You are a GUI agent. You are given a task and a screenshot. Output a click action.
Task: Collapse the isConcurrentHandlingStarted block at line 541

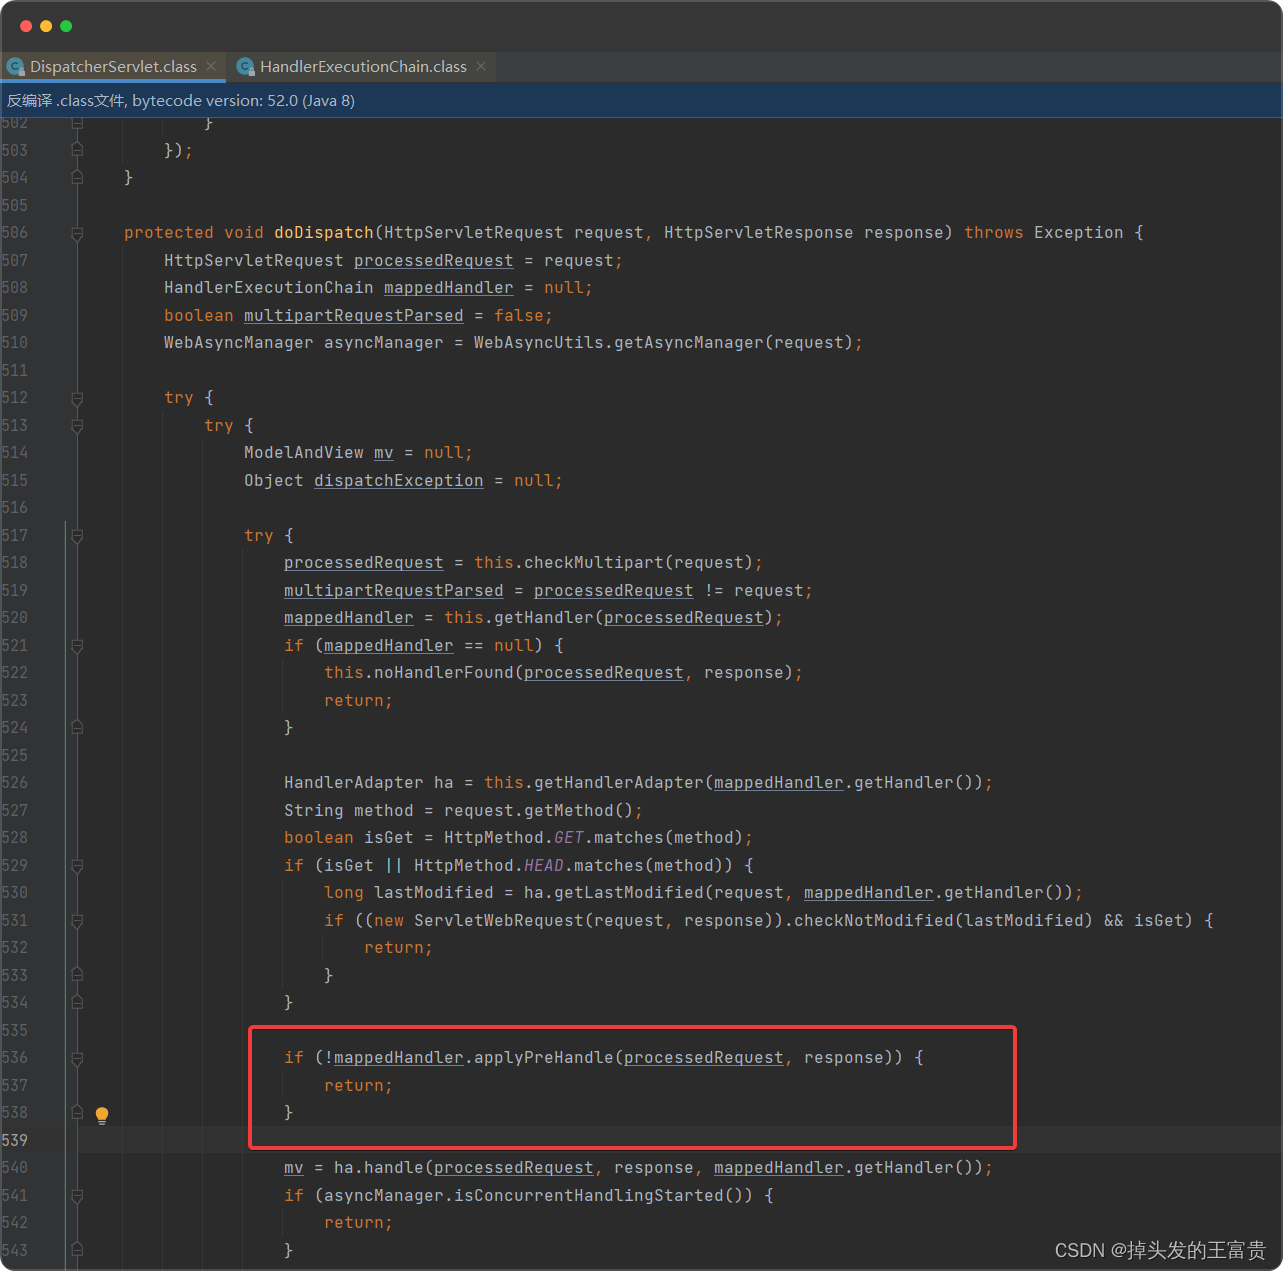(x=77, y=1196)
